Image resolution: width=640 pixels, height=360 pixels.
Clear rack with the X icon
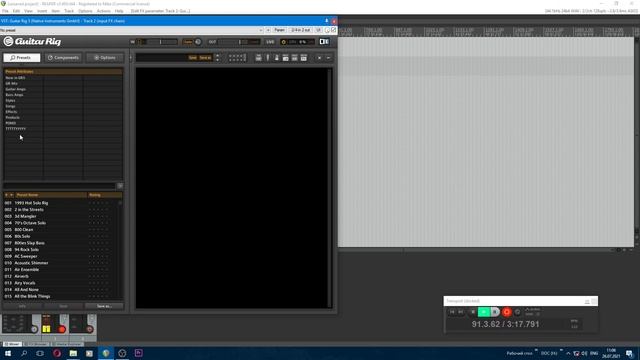319,58
